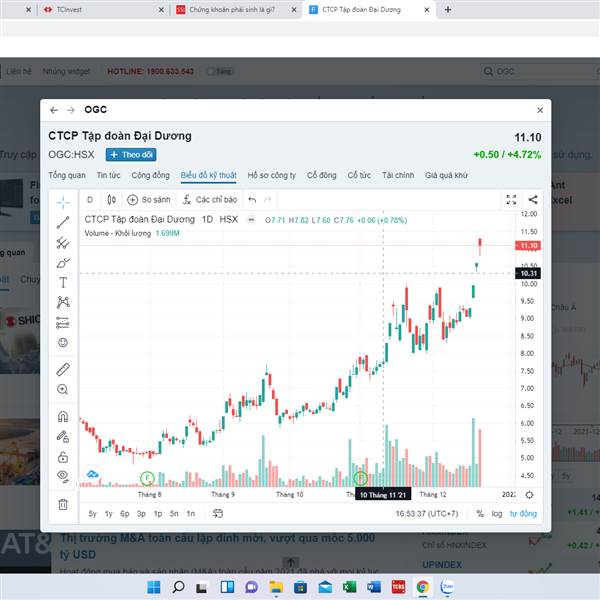Select the pattern drawing tool
This screenshot has height=600, width=600.
pyautogui.click(x=63, y=302)
